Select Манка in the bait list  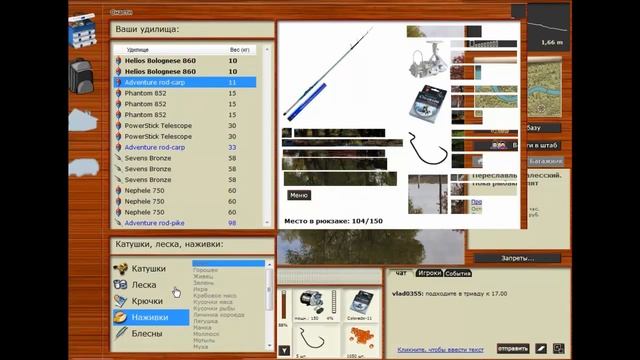coord(202,327)
